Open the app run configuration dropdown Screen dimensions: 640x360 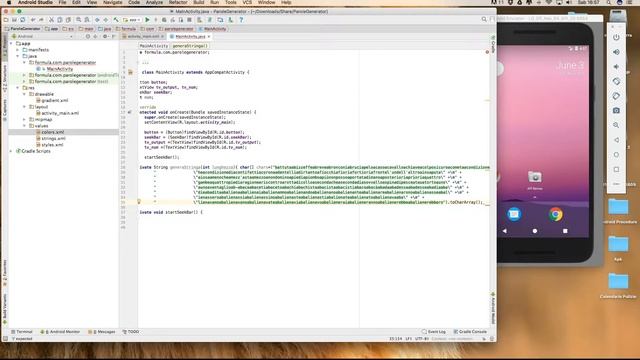(x=132, y=20)
